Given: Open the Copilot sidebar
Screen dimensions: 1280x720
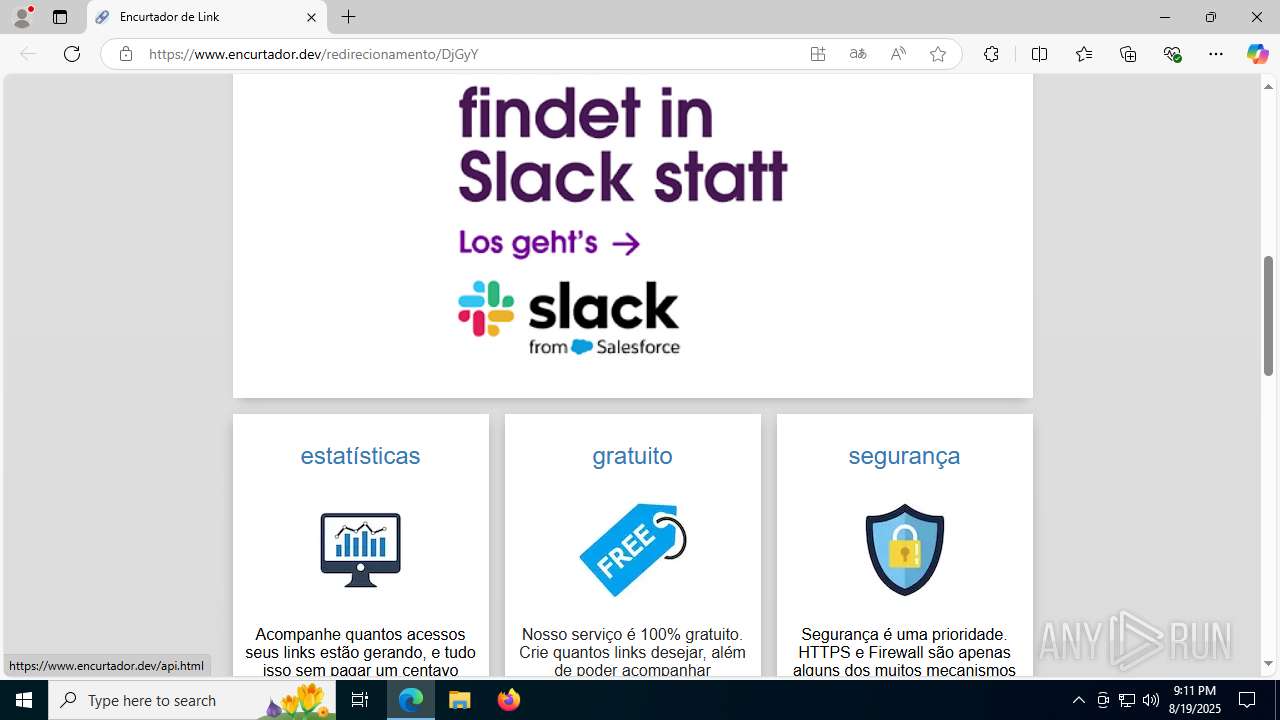Looking at the screenshot, I should (x=1257, y=54).
